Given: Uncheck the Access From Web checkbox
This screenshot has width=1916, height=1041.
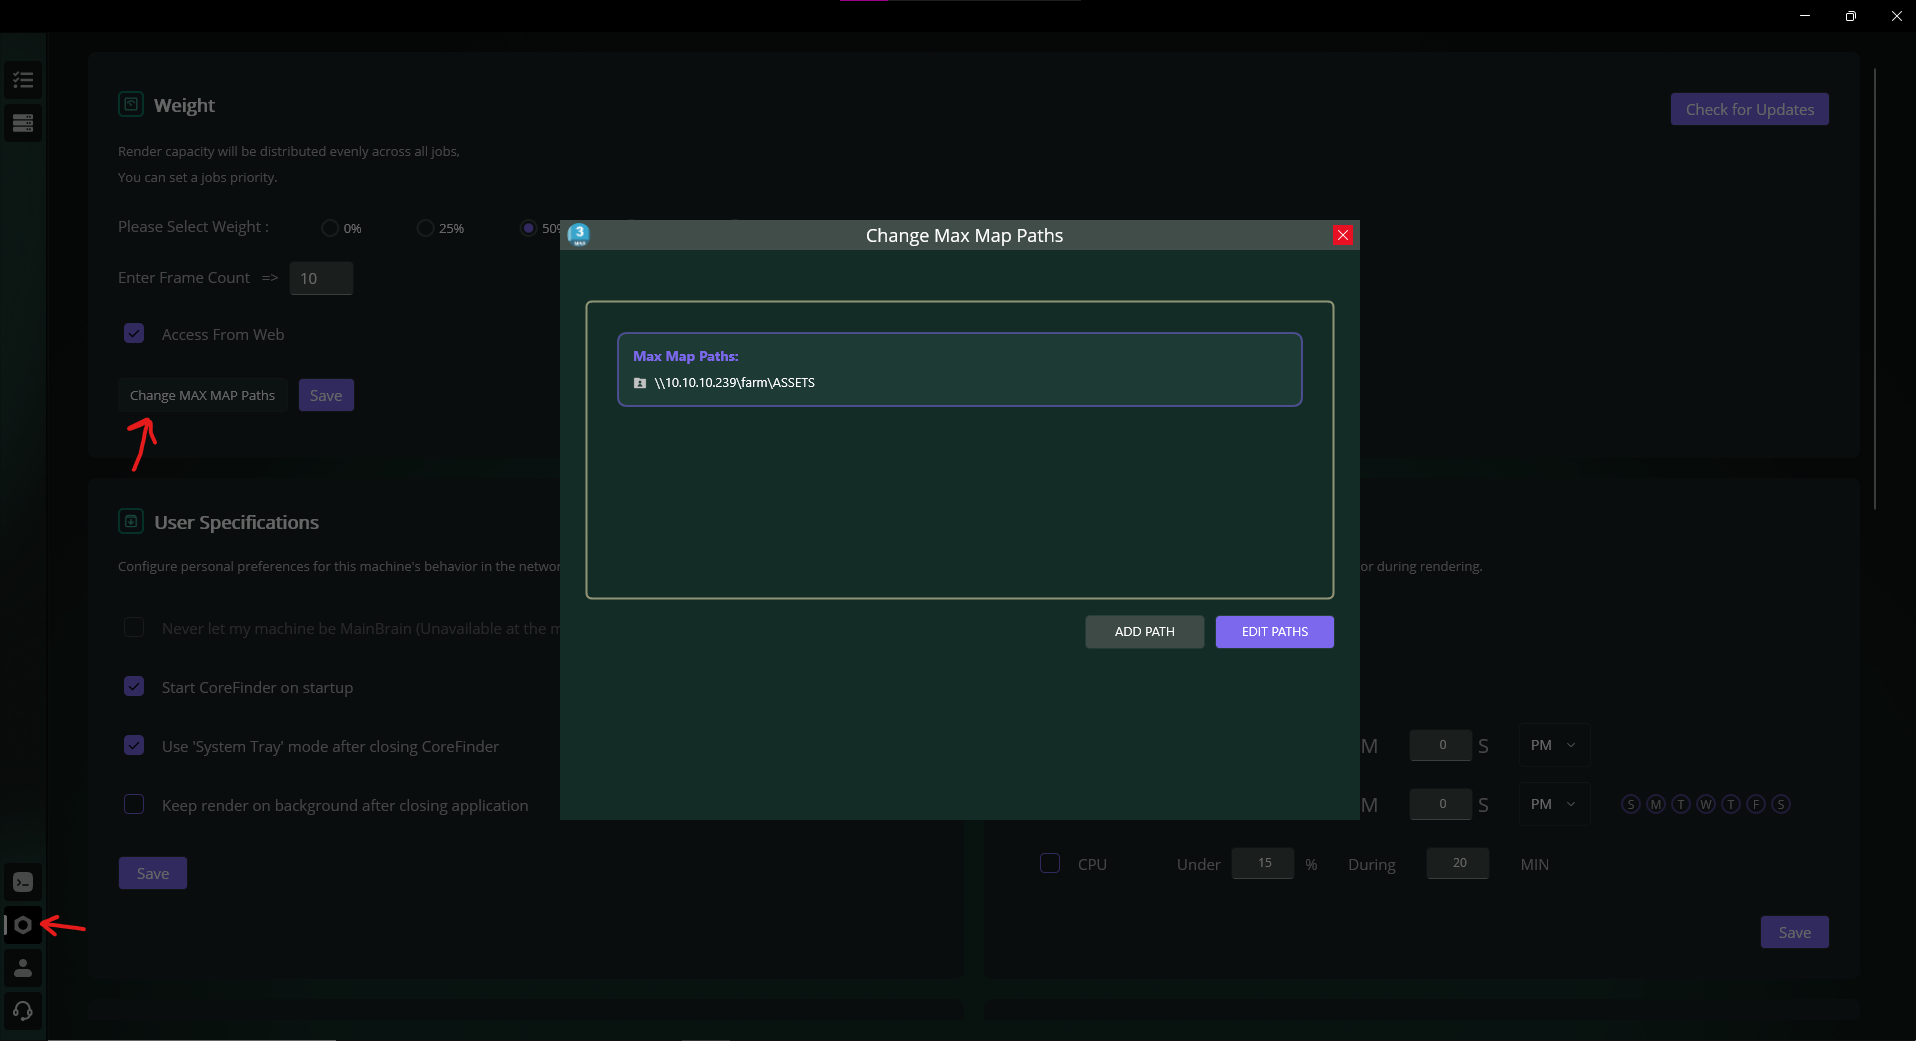Looking at the screenshot, I should point(134,334).
